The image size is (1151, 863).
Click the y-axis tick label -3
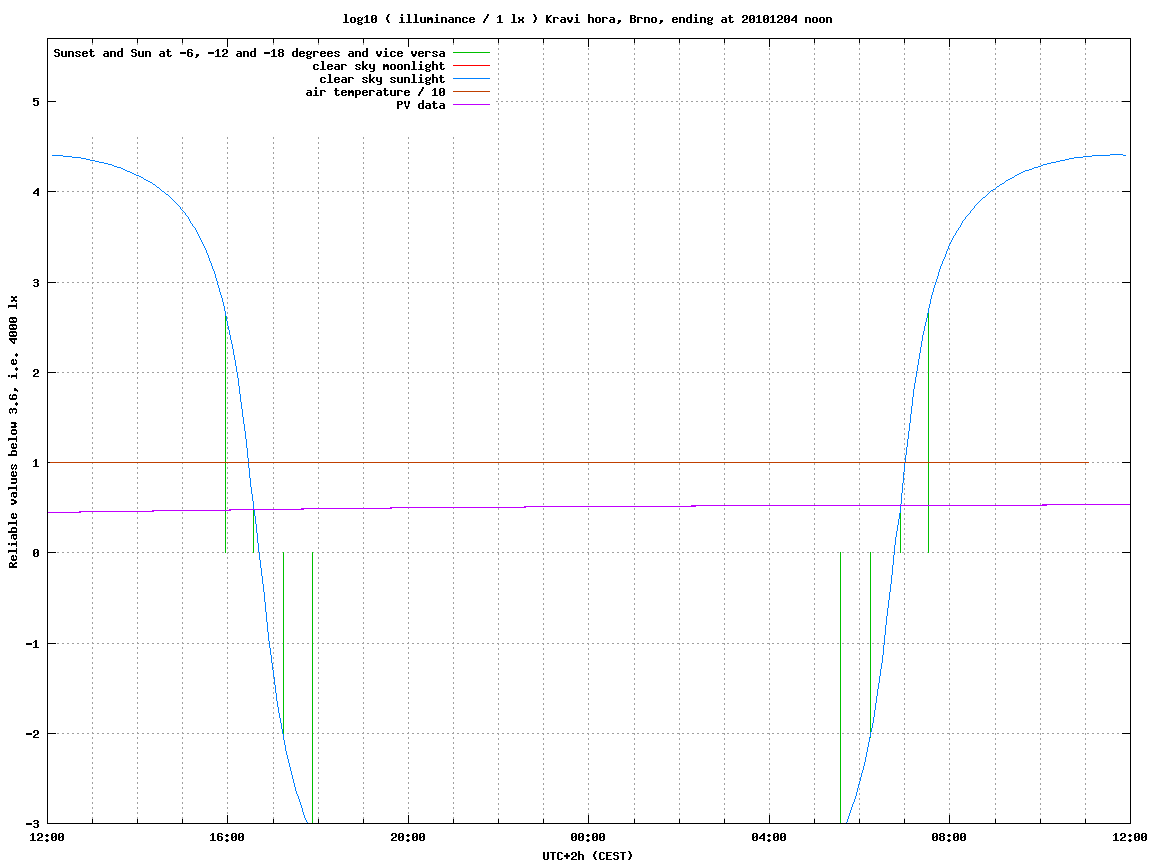(32, 824)
